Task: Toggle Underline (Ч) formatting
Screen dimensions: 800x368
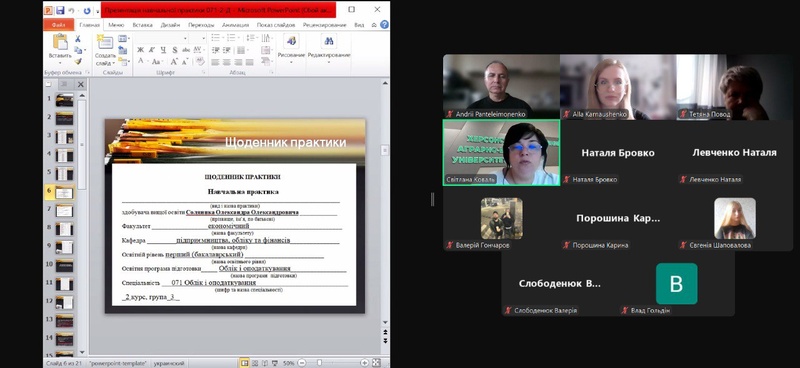Action: tap(163, 50)
